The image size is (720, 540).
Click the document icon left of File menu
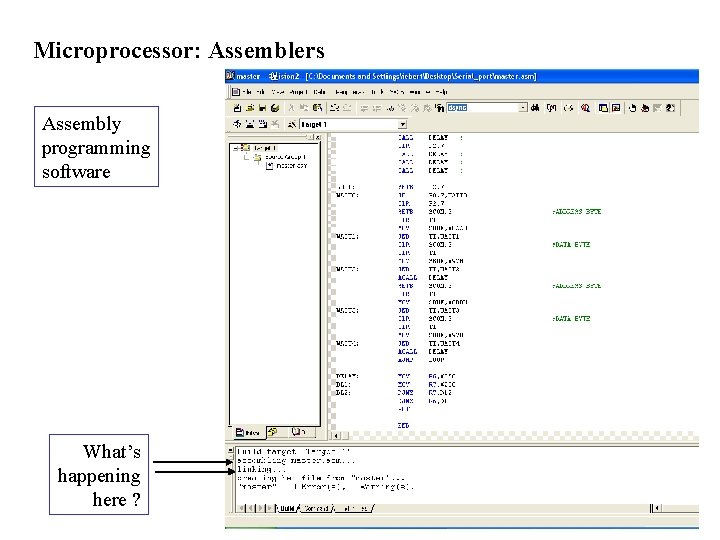coord(236,92)
